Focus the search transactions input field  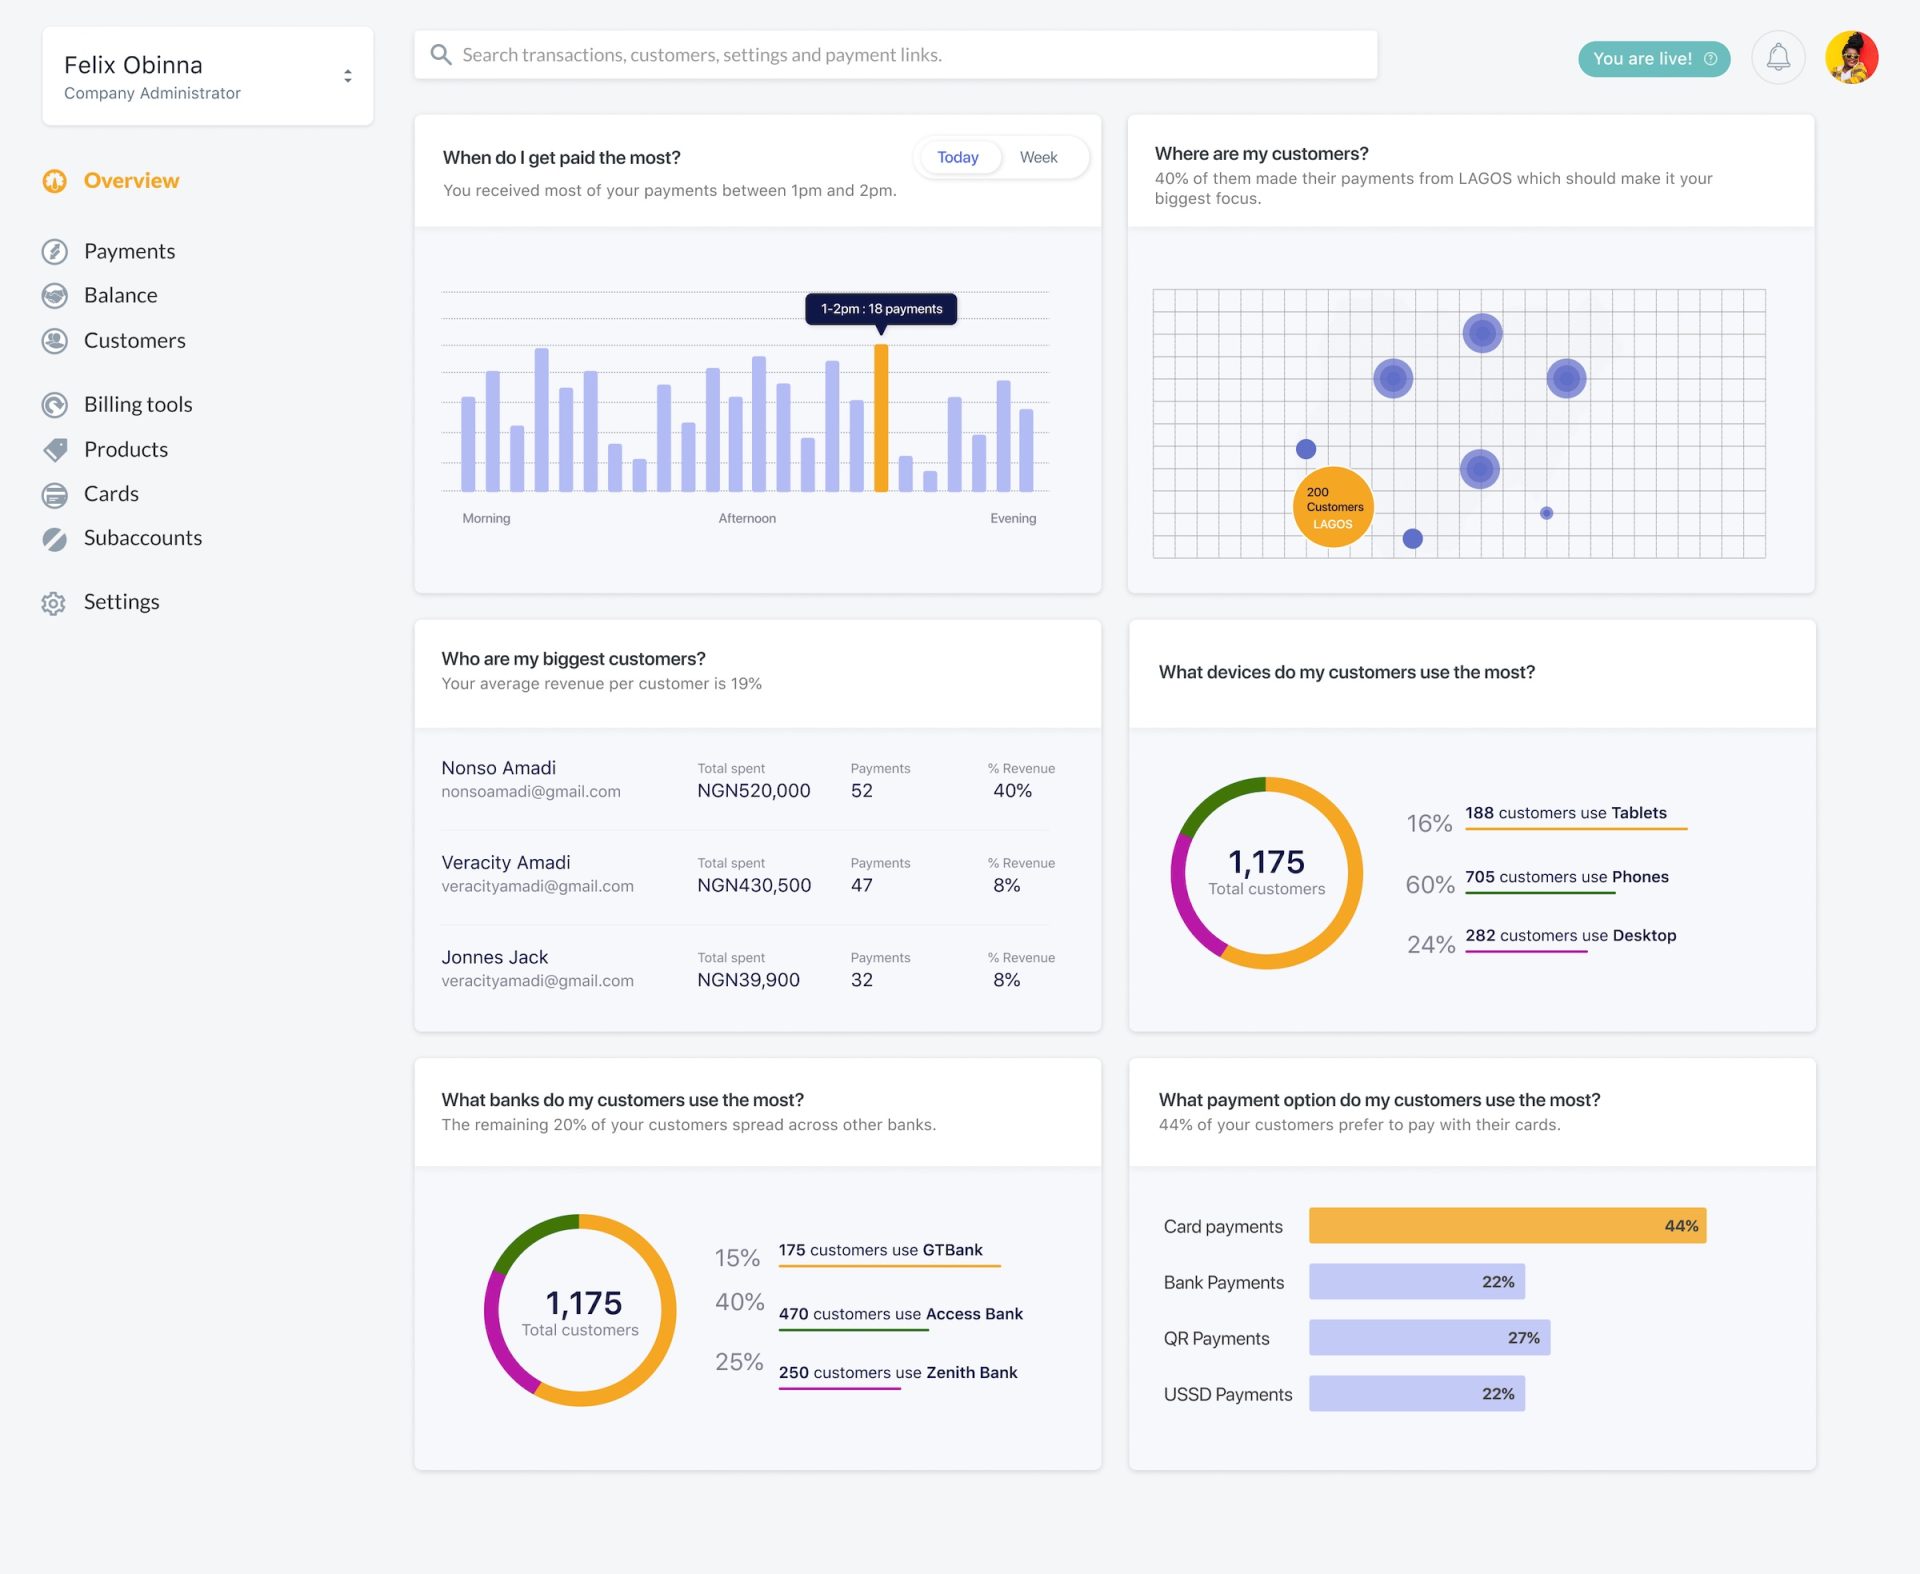point(895,54)
